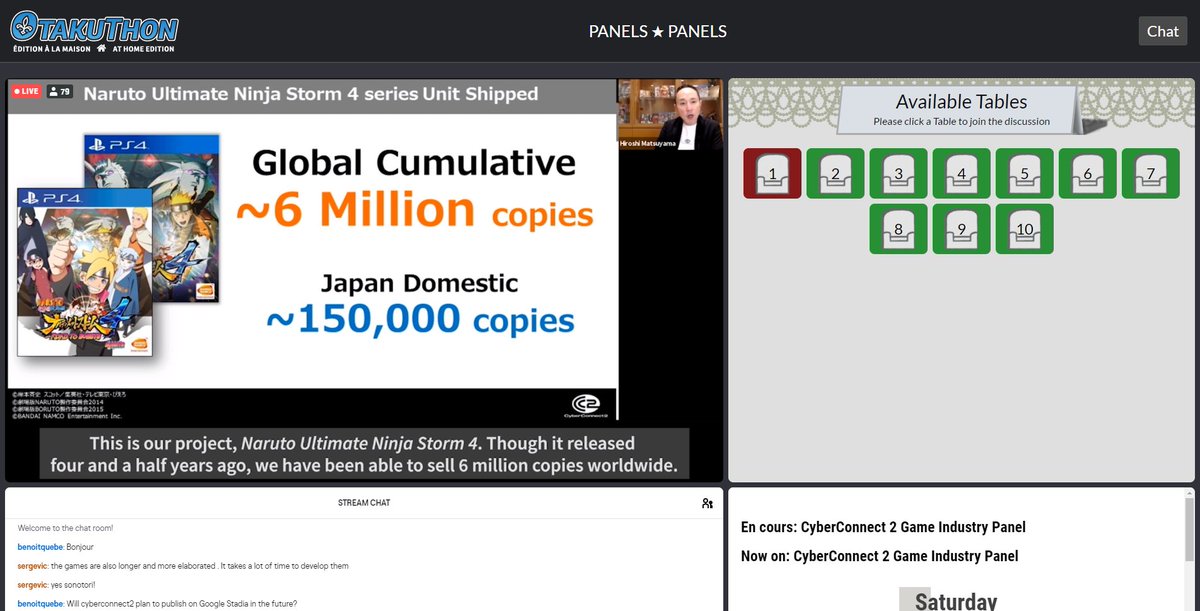Click the stream subtitle caption text
1200x611 pixels.
click(x=364, y=455)
